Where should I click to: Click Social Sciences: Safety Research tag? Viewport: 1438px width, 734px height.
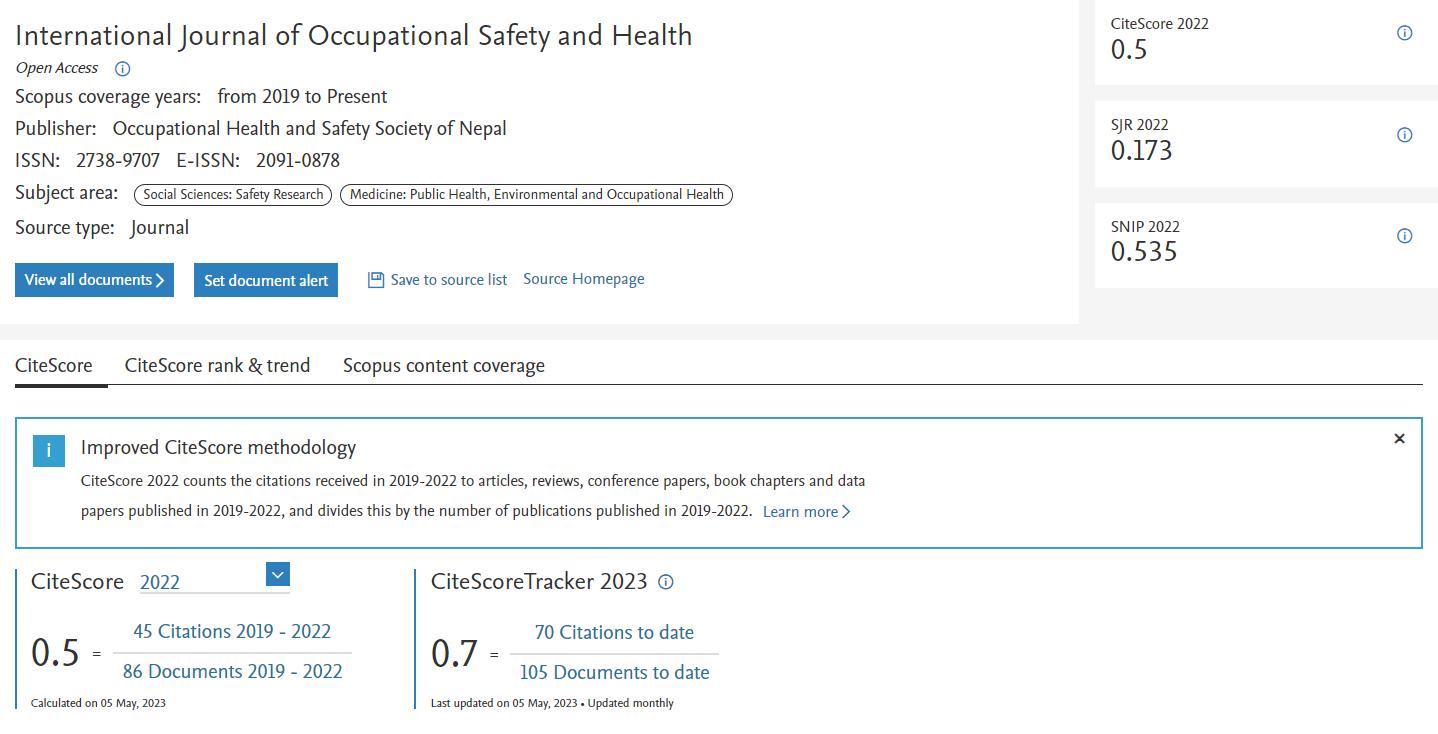click(x=234, y=195)
